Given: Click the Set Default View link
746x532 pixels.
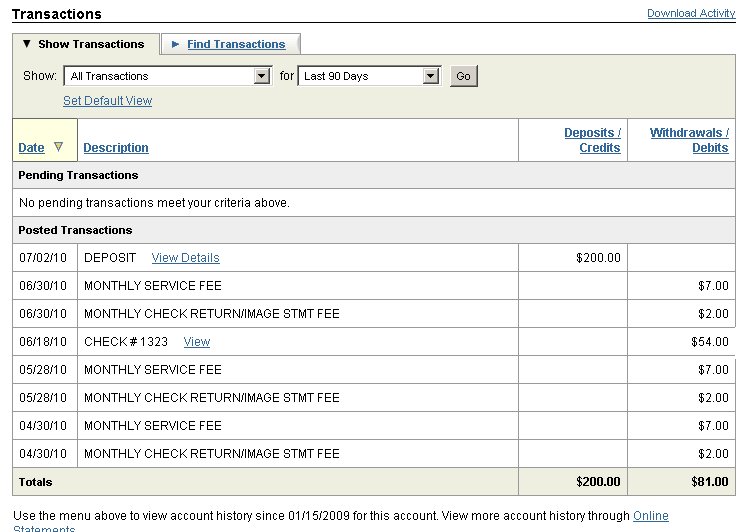Looking at the screenshot, I should (x=107, y=101).
